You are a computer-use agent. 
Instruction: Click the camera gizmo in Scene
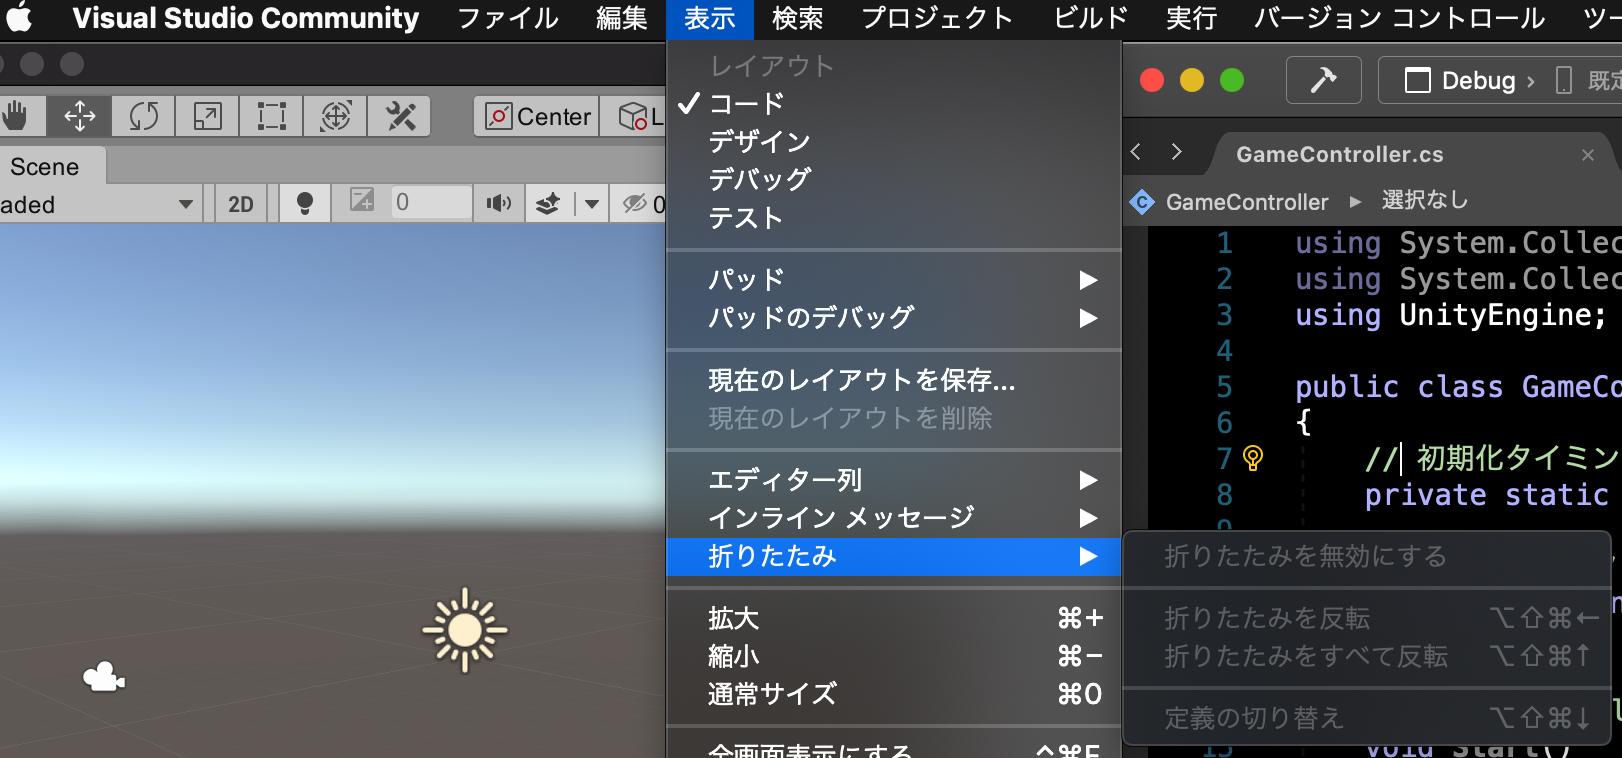(x=104, y=678)
